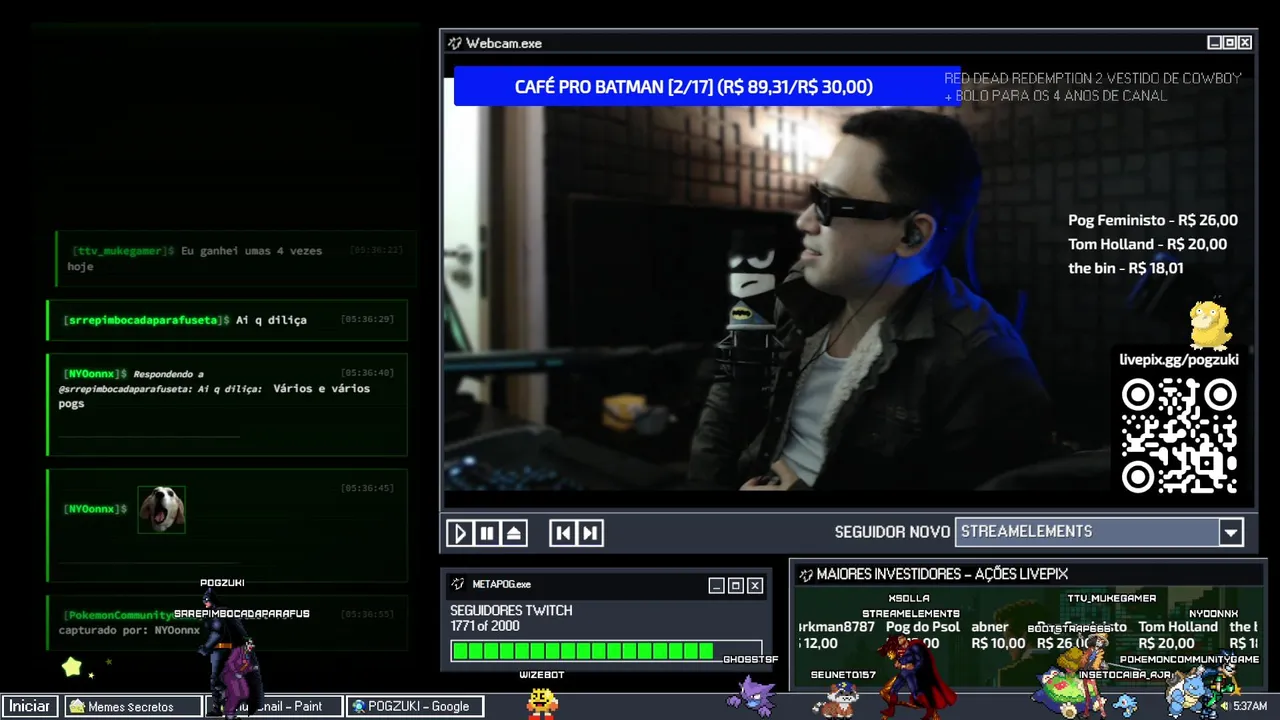Skip to next track icon
Screen dimensions: 1280x720
tap(590, 533)
